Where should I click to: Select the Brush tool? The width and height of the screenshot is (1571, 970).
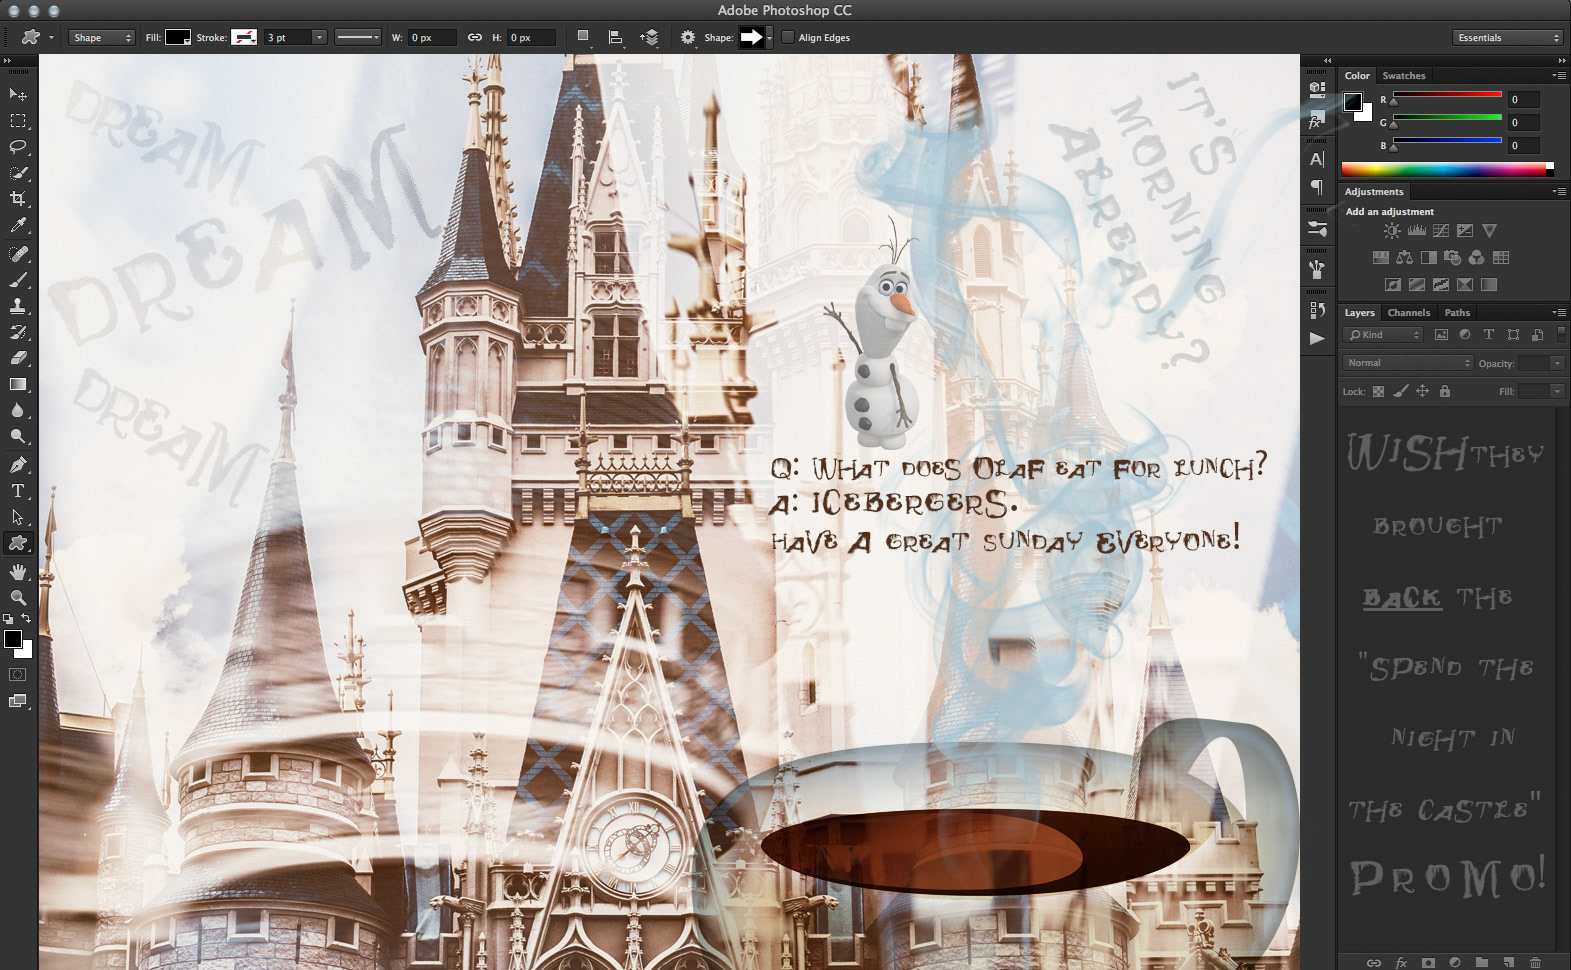[x=18, y=280]
